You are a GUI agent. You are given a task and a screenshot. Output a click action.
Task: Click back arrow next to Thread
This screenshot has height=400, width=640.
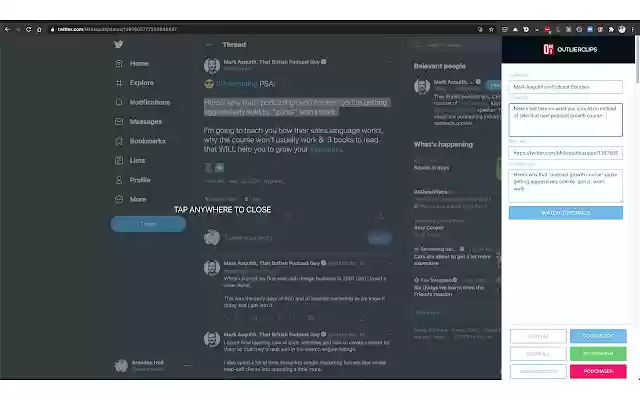(x=209, y=45)
